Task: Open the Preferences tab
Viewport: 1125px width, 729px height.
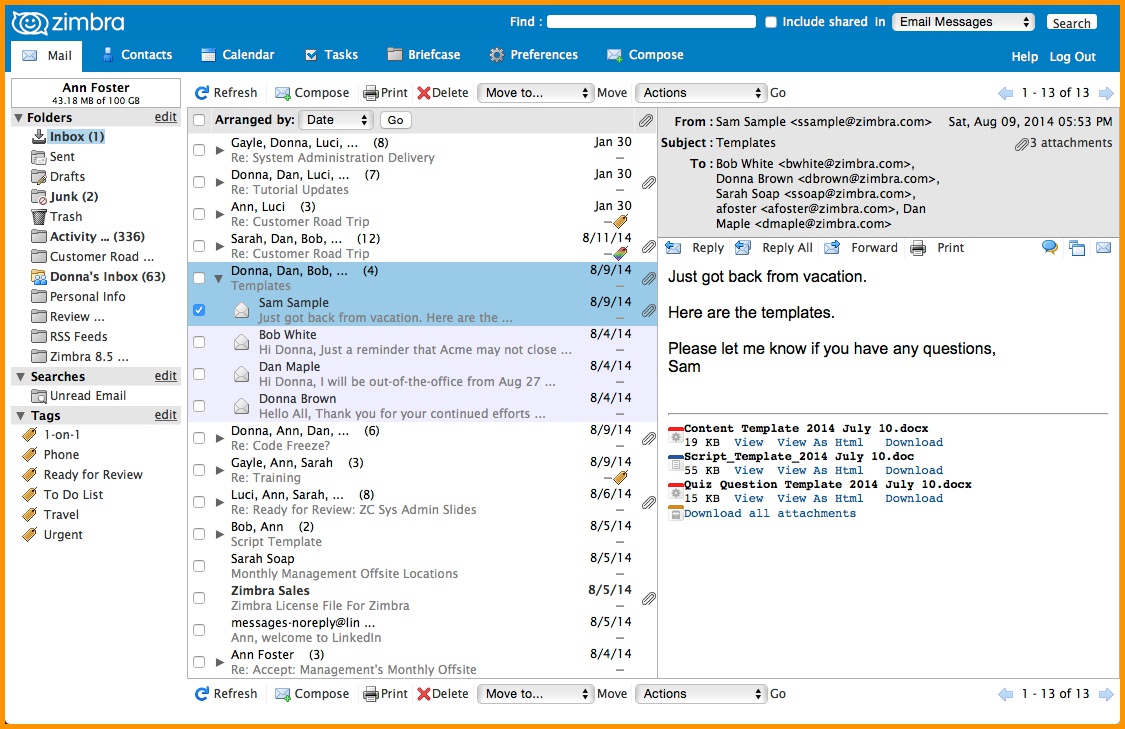Action: (x=533, y=55)
